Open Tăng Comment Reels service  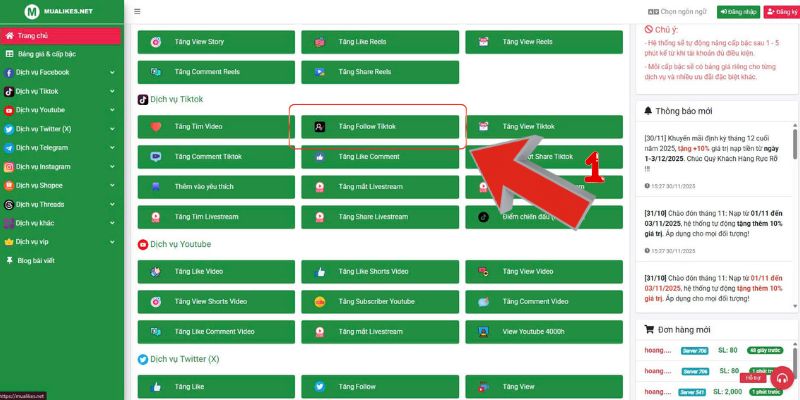[x=216, y=72]
